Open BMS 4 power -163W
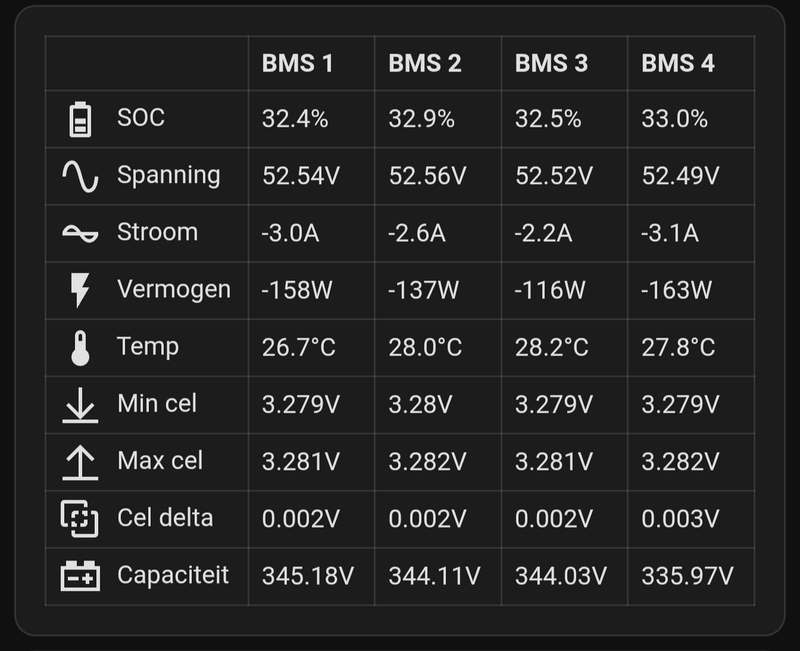800x651 pixels. tap(677, 290)
